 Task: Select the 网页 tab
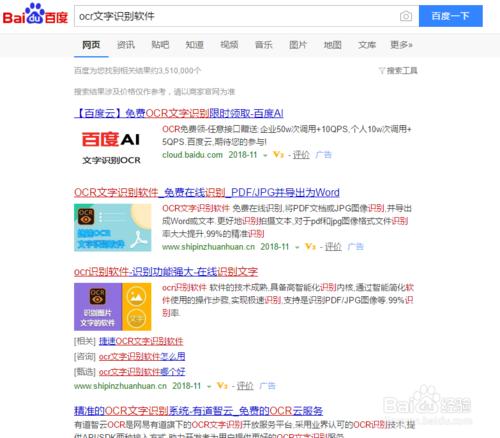[x=91, y=45]
